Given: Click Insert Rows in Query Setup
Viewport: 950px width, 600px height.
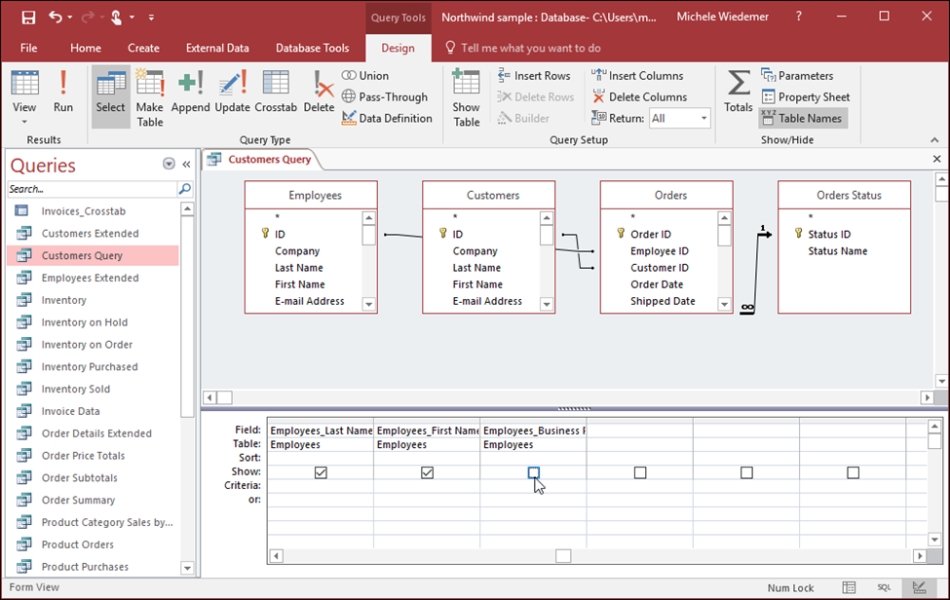Looking at the screenshot, I should [x=534, y=76].
